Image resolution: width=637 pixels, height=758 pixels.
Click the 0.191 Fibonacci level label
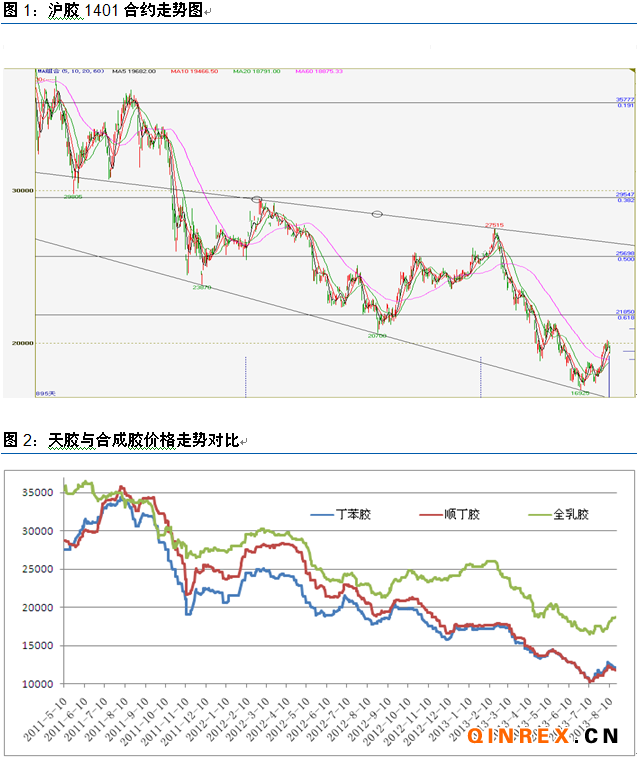[626, 105]
